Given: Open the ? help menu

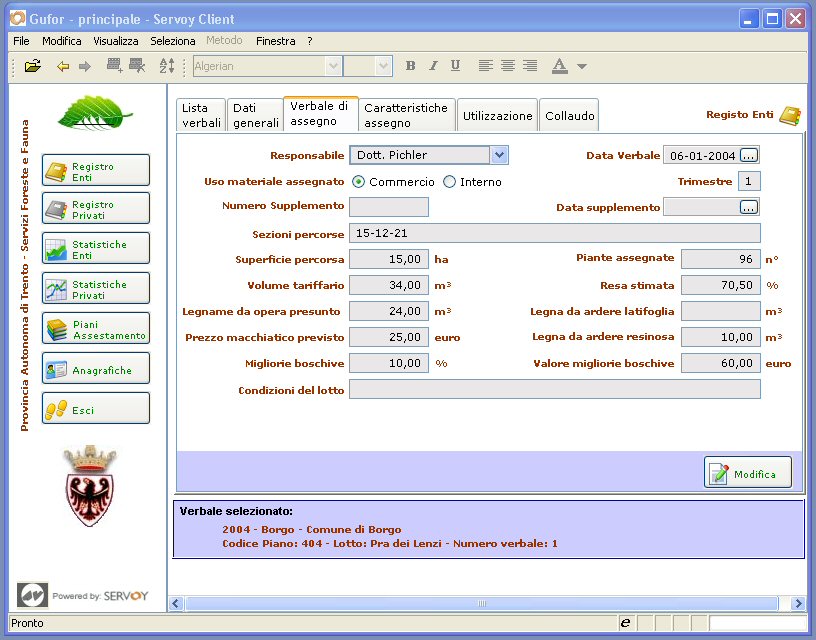Looking at the screenshot, I should [310, 41].
